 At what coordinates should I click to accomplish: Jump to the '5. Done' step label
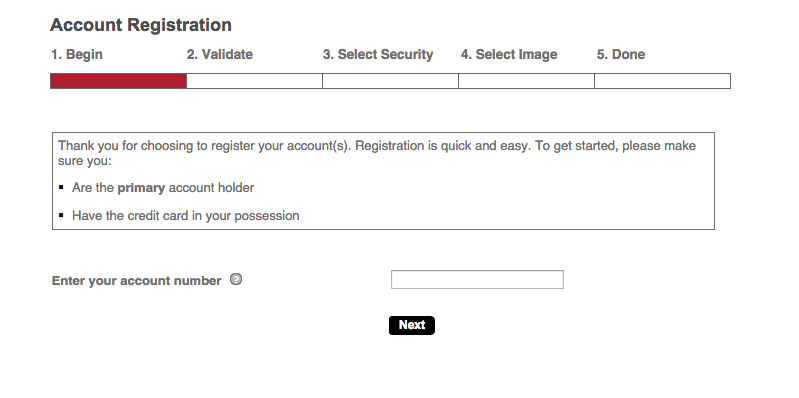click(x=621, y=55)
